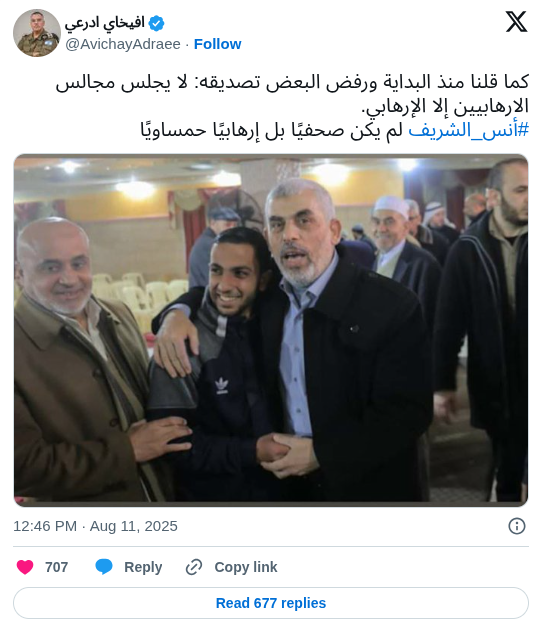Click the Copy link text label

[x=246, y=567]
